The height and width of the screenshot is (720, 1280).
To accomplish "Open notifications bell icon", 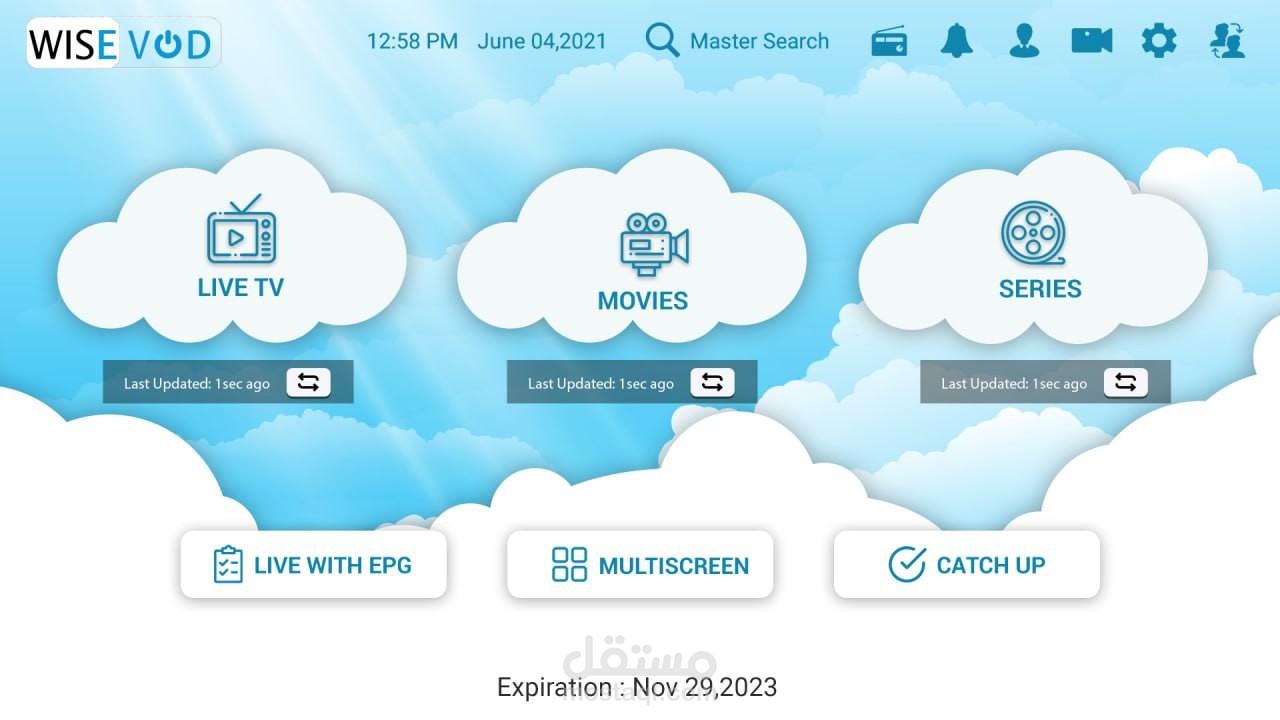I will click(957, 41).
